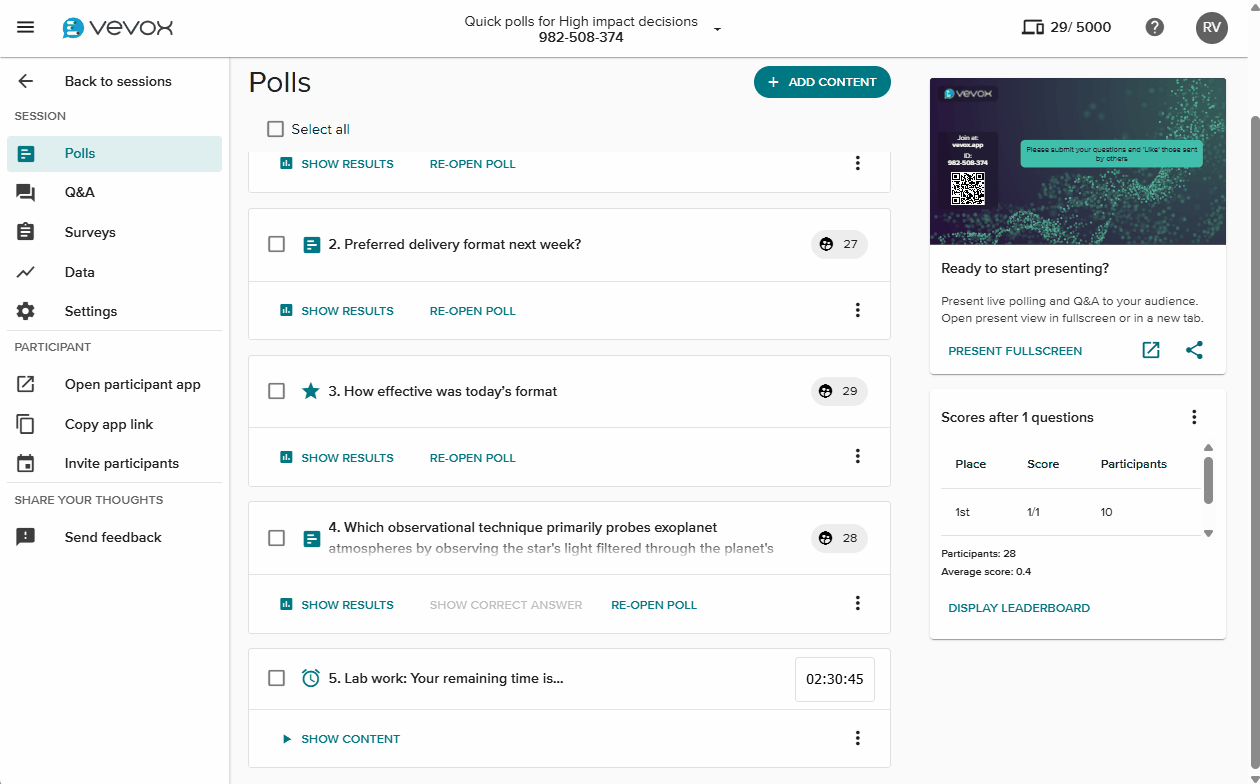This screenshot has width=1260, height=784.
Task: Click the Add Content button
Action: 821,82
